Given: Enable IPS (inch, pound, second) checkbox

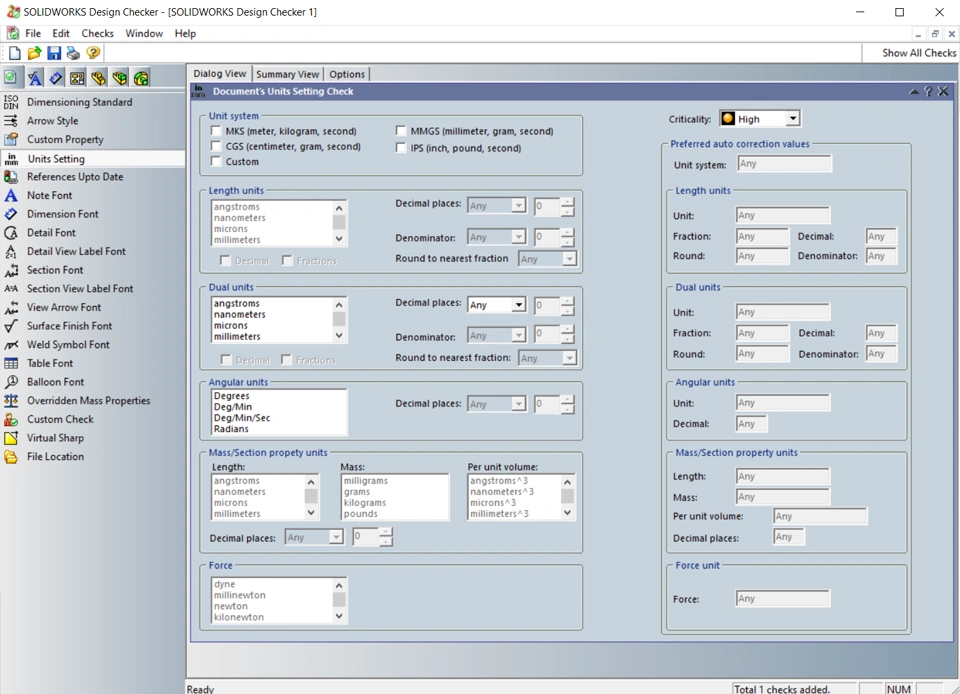Looking at the screenshot, I should pyautogui.click(x=401, y=147).
